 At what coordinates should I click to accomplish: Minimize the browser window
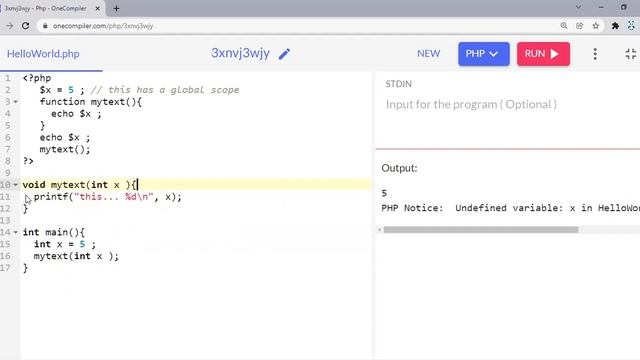click(601, 7)
